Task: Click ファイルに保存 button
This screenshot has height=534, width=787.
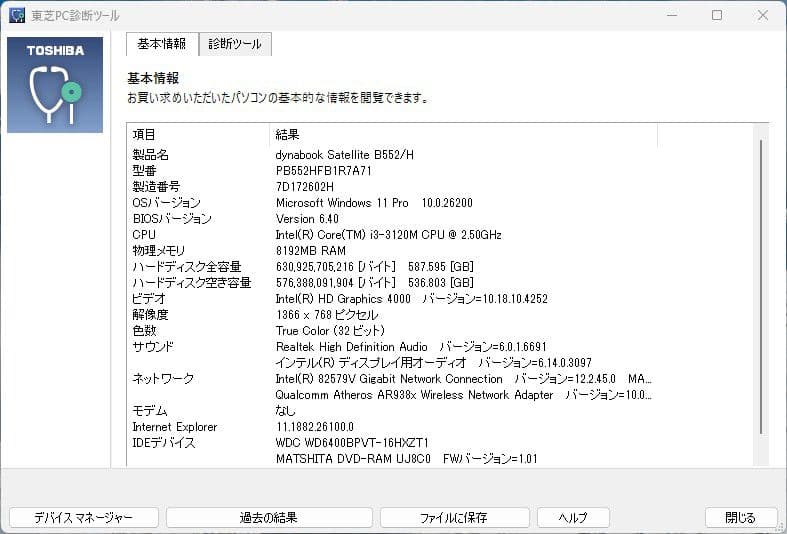Action: [x=454, y=517]
